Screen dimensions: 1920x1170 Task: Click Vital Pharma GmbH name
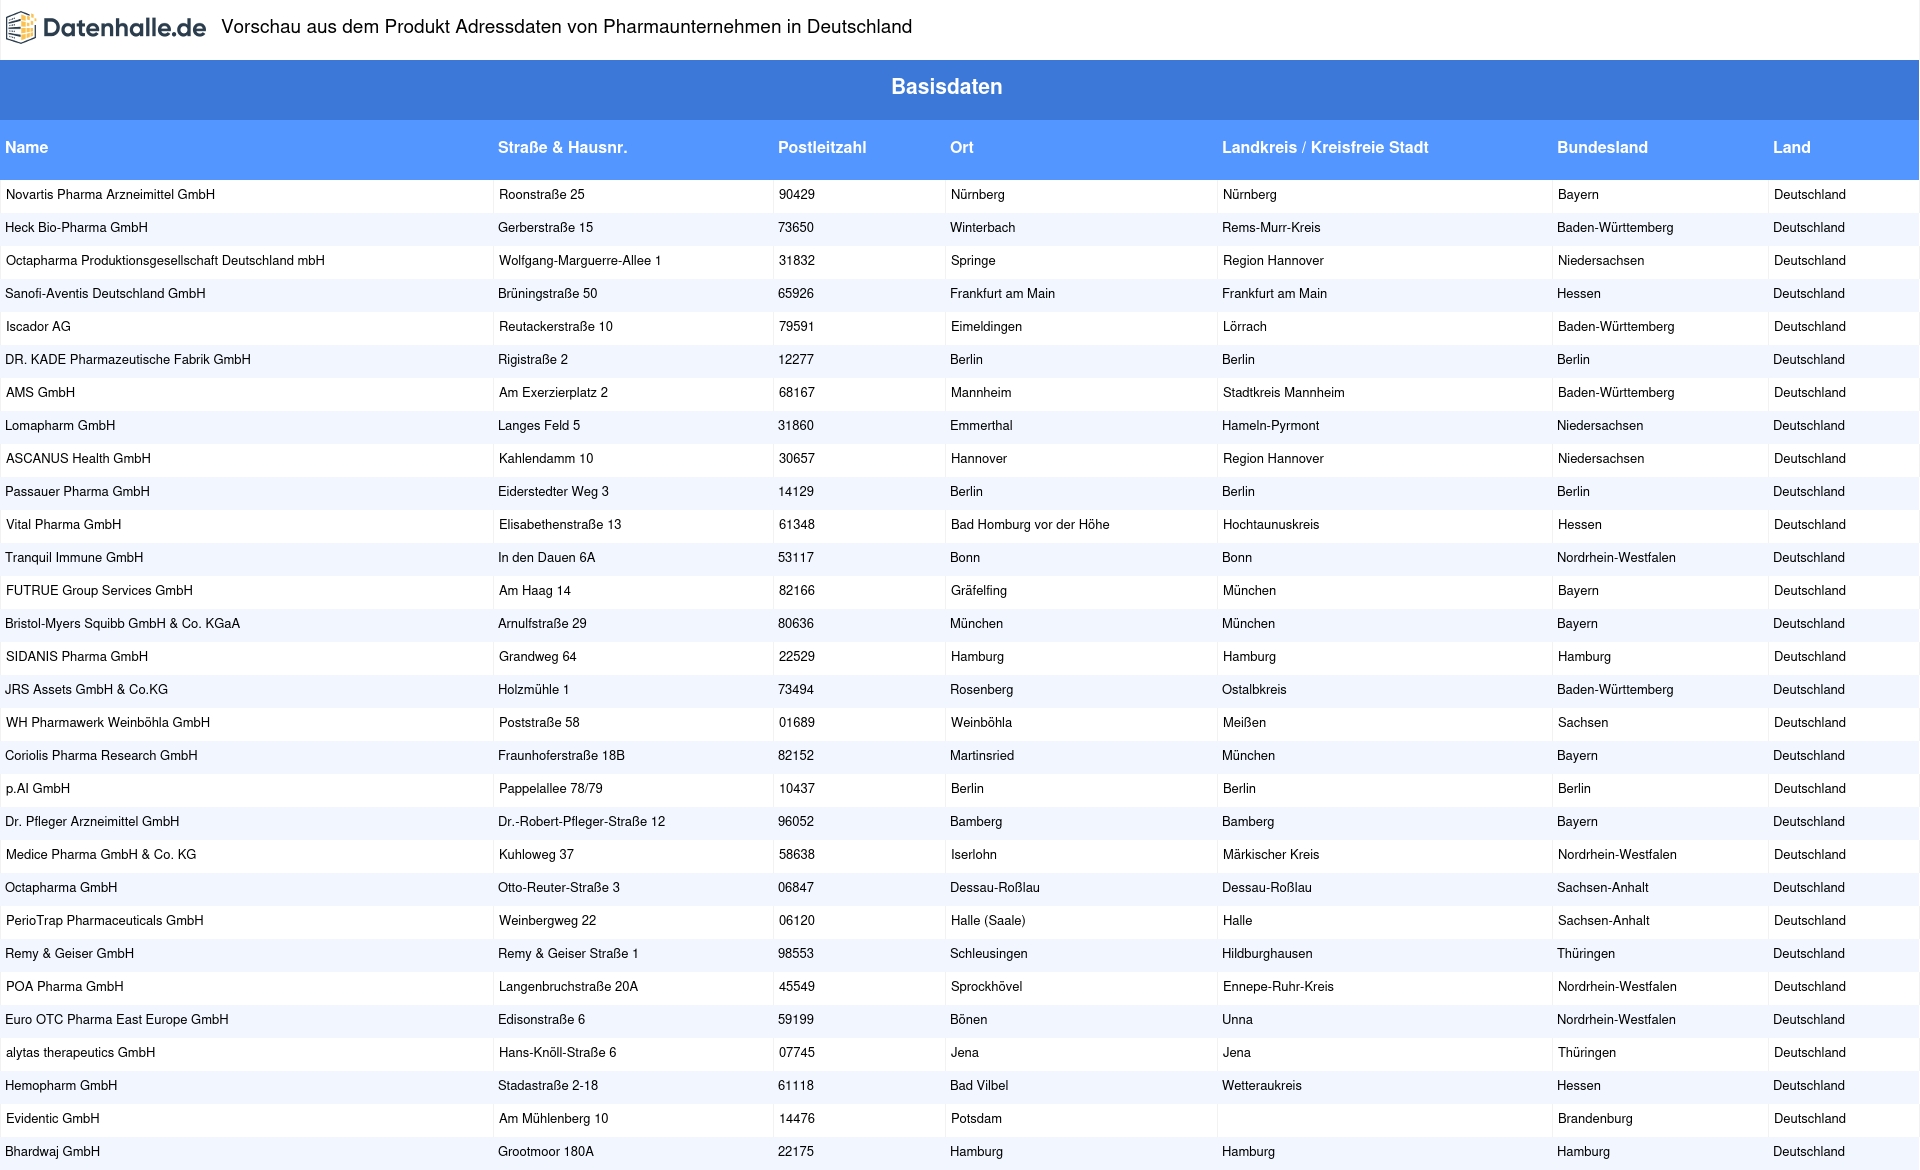[x=63, y=525]
